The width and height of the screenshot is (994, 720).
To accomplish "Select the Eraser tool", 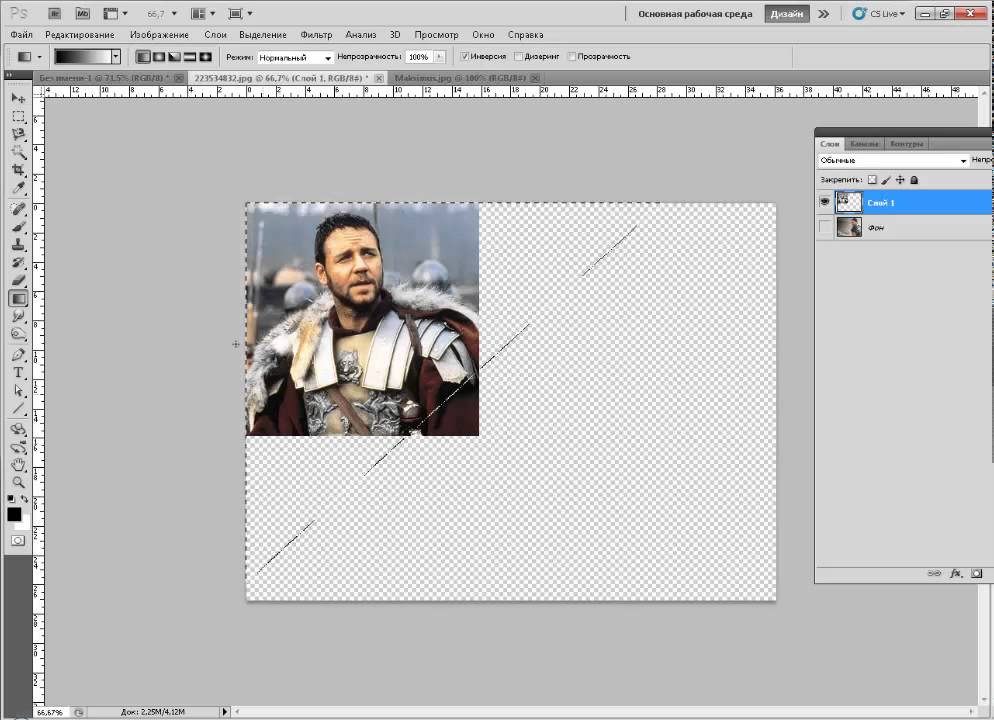I will coord(18,280).
